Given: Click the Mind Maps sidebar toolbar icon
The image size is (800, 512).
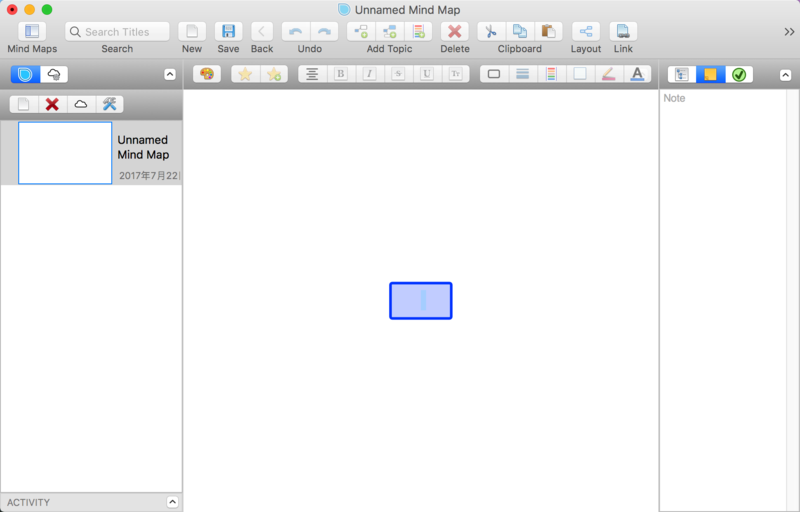Looking at the screenshot, I should (32, 32).
